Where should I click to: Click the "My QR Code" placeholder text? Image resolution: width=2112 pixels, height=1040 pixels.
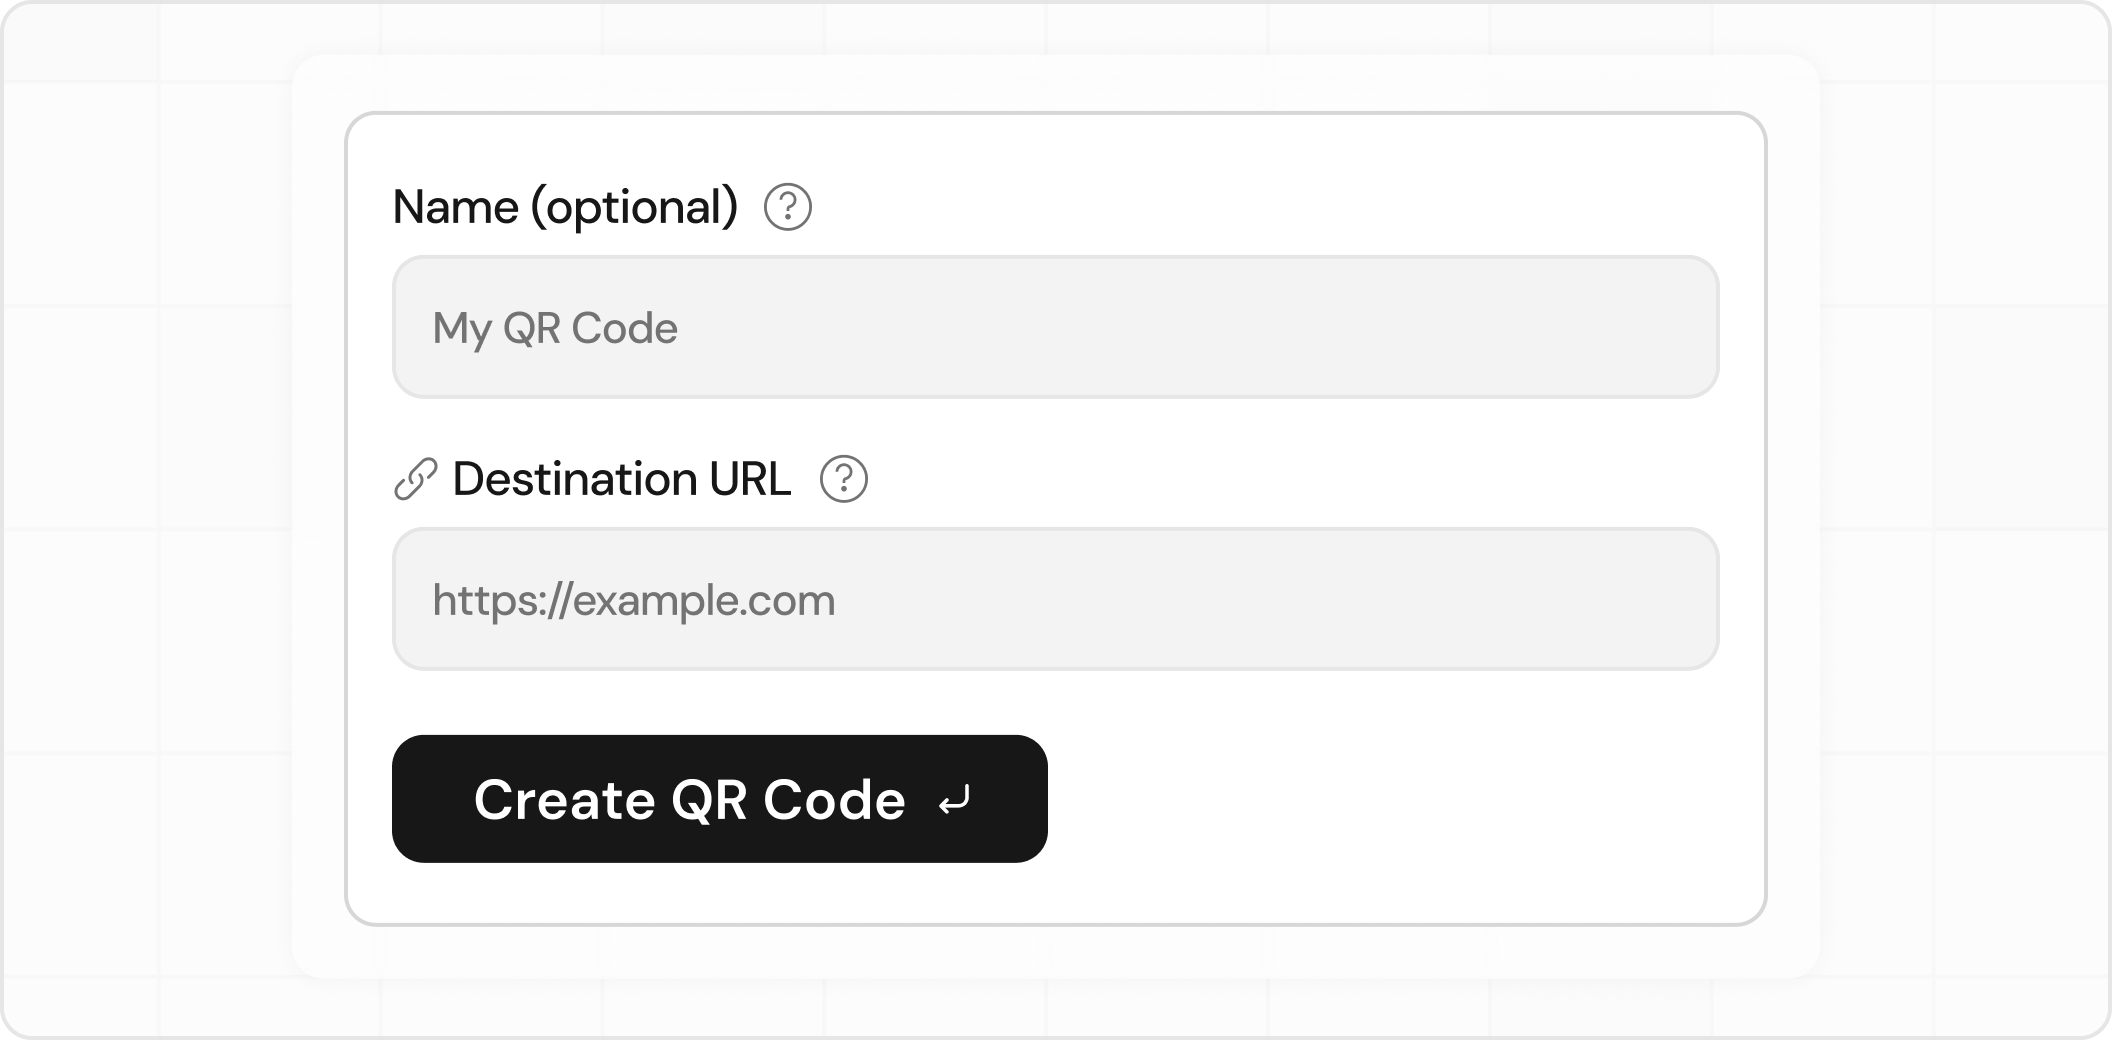click(555, 329)
